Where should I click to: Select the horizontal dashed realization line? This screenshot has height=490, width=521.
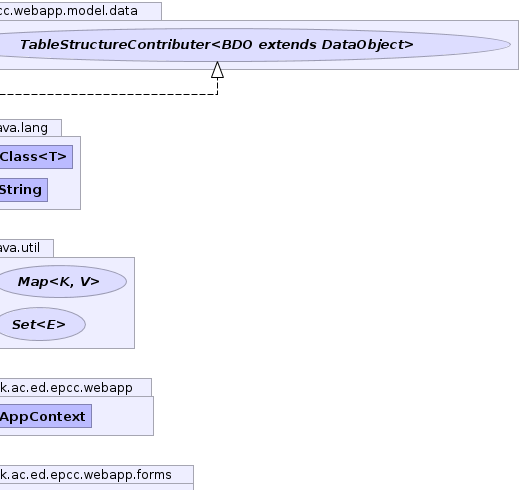pos(109,94)
